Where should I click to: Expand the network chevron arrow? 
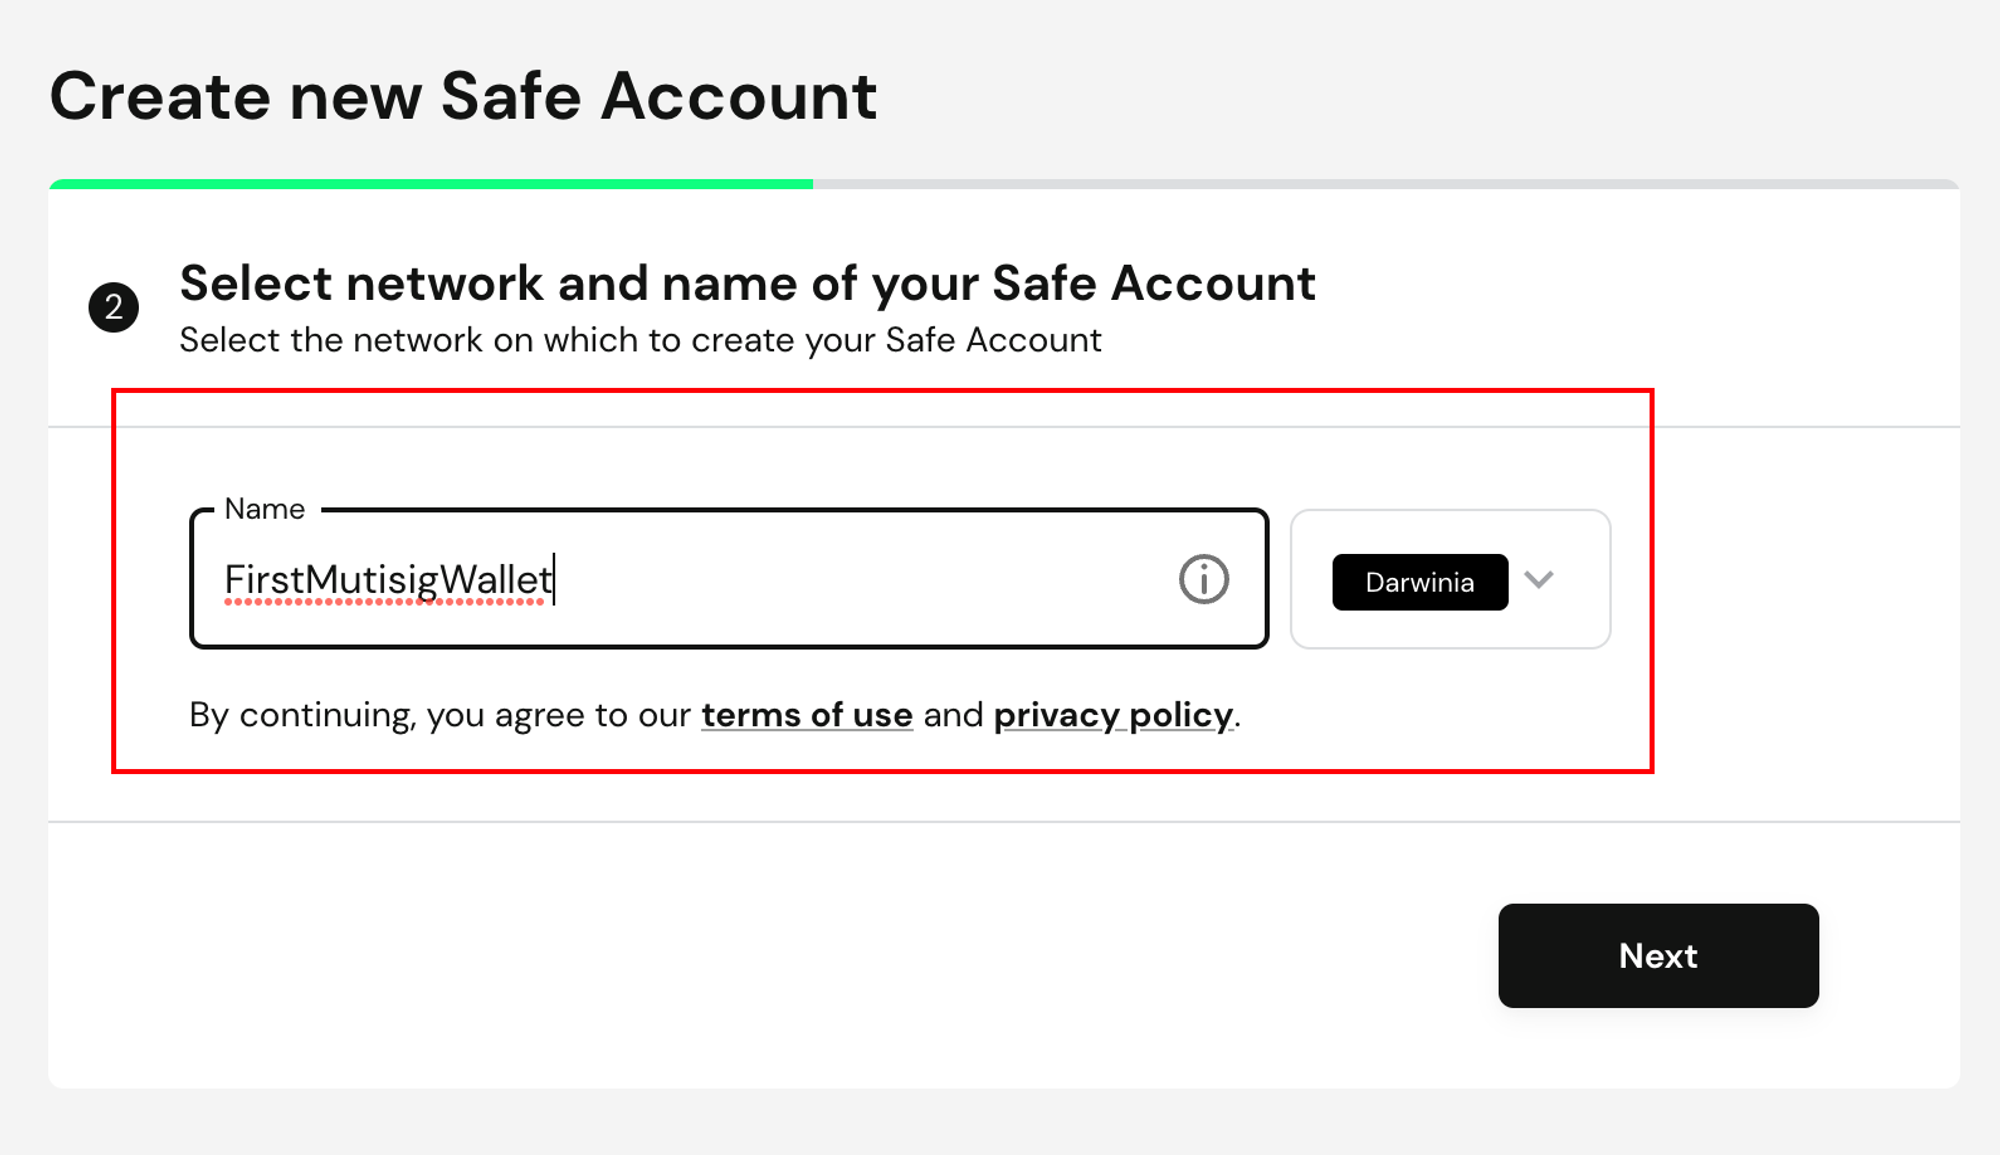click(x=1539, y=580)
